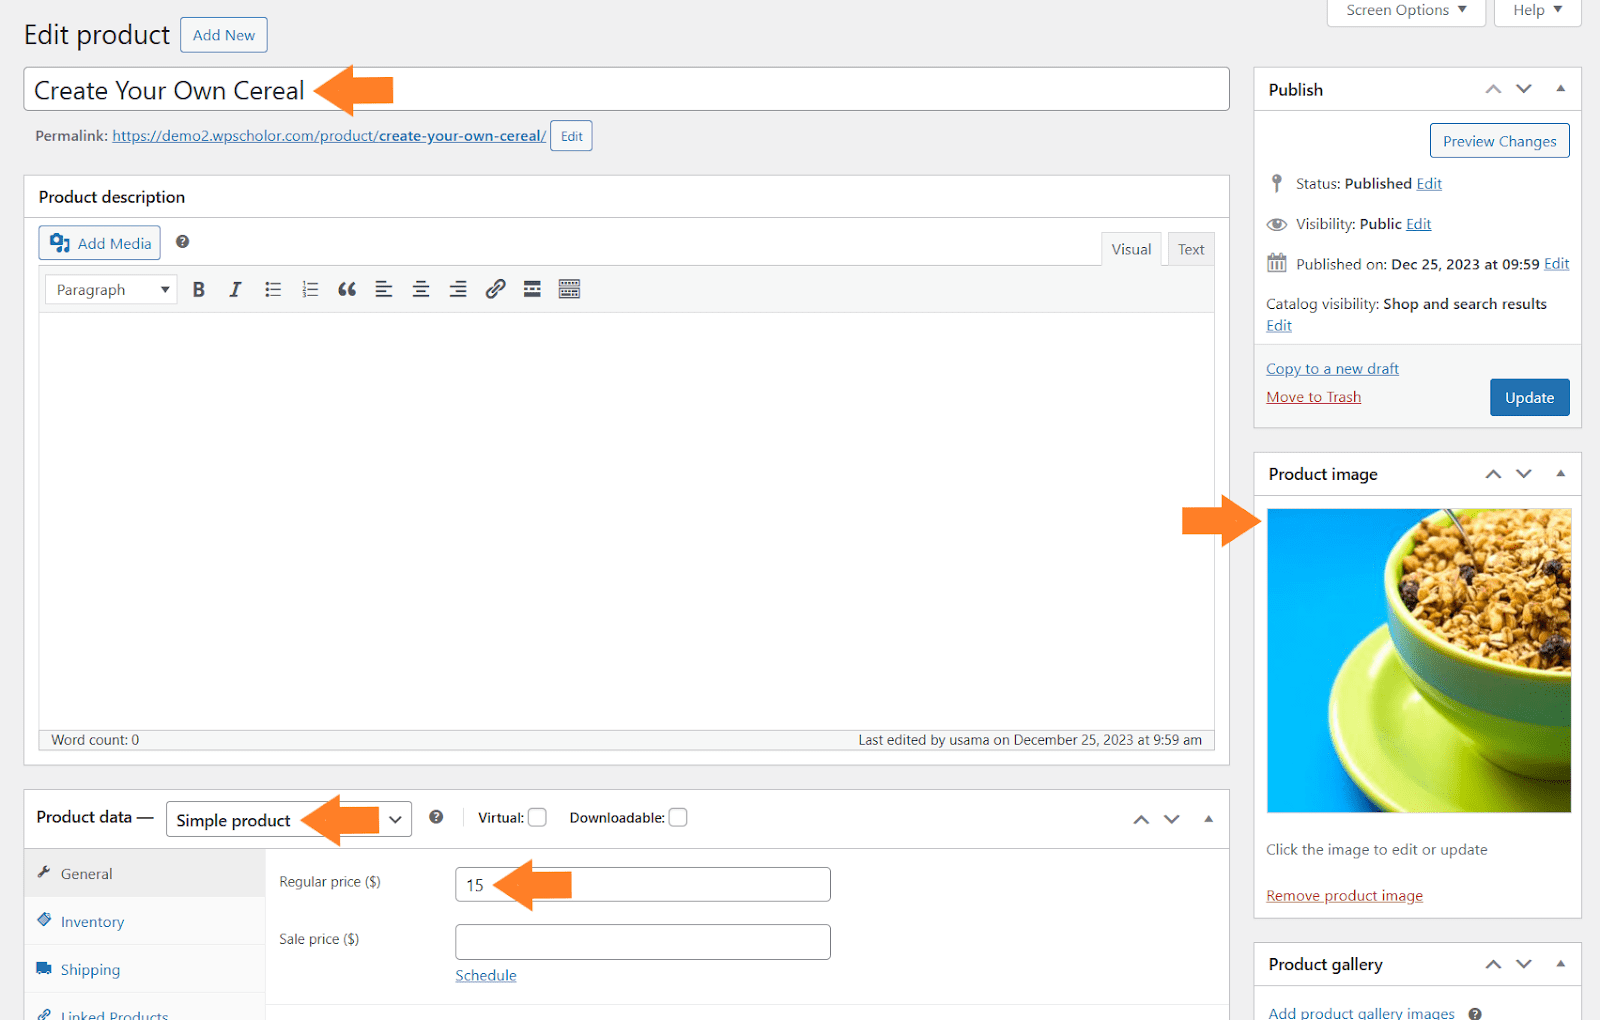Collapse the Product gallery panel
Screen dimensions: 1600x1020
tap(1561, 964)
